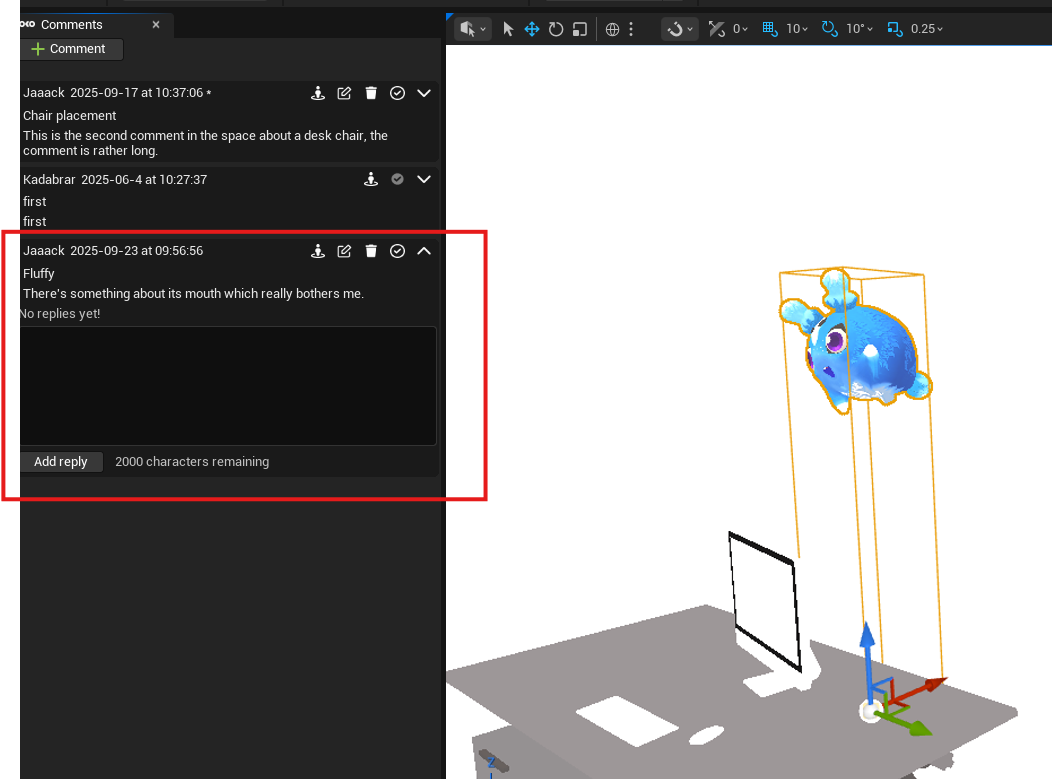The height and width of the screenshot is (779, 1052).
Task: Switch to the Comments tab
Action: click(x=71, y=24)
